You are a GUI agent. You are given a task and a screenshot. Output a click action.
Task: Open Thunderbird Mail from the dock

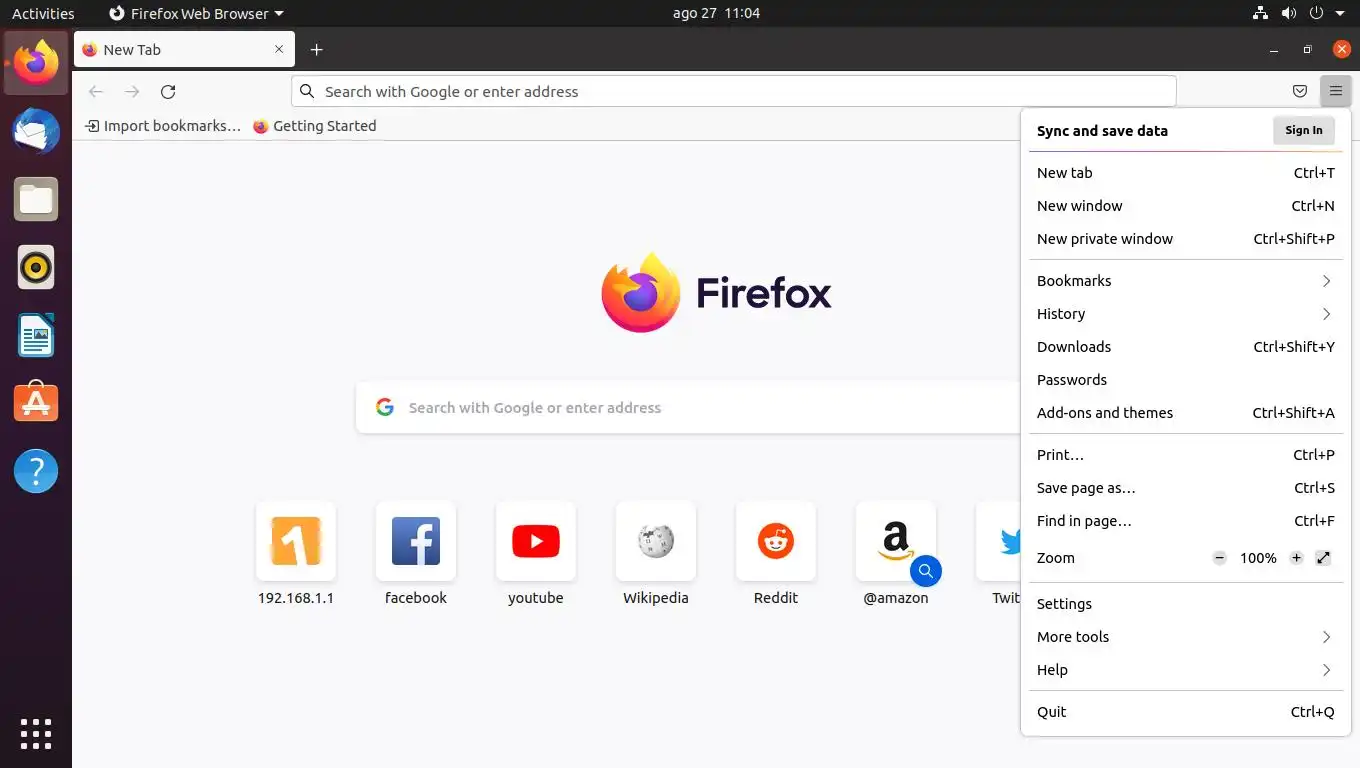point(36,131)
